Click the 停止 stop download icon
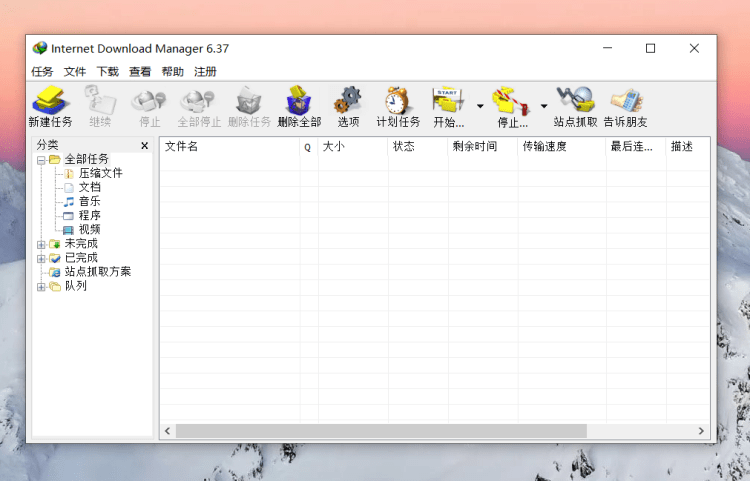Screen dimensions: 750x481 pos(149,101)
